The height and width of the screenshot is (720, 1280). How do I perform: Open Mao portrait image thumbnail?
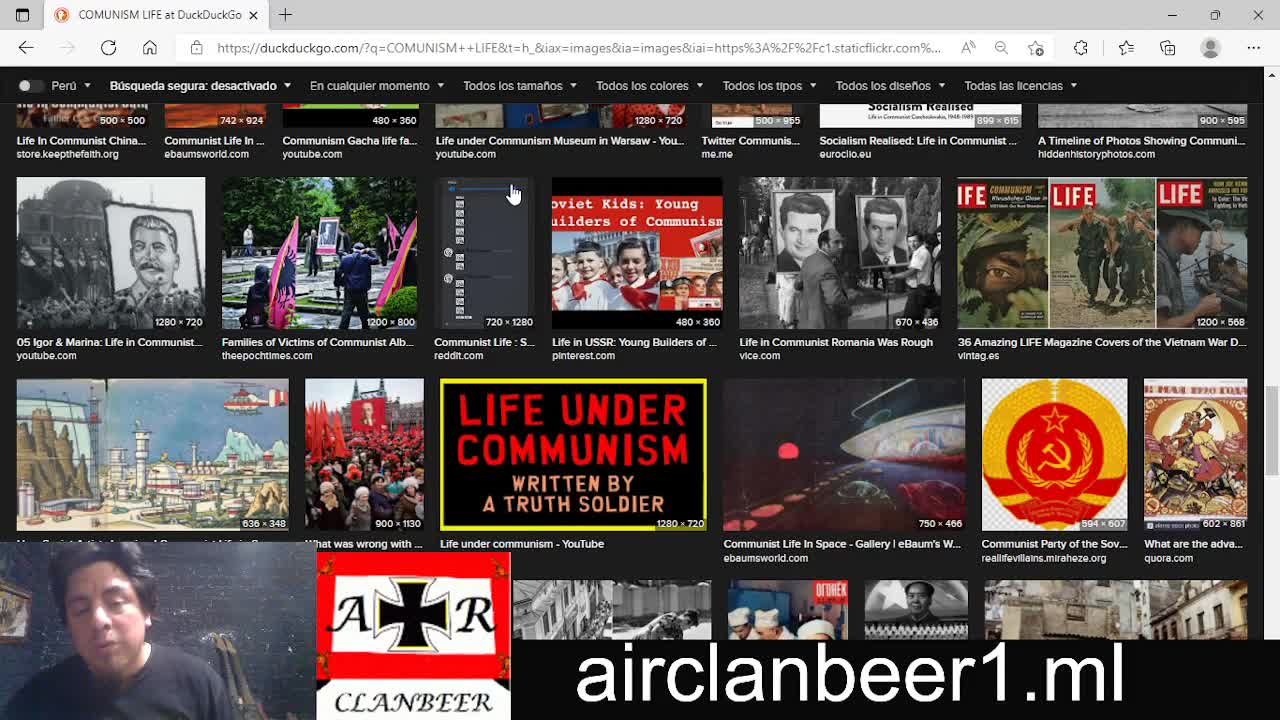point(916,609)
